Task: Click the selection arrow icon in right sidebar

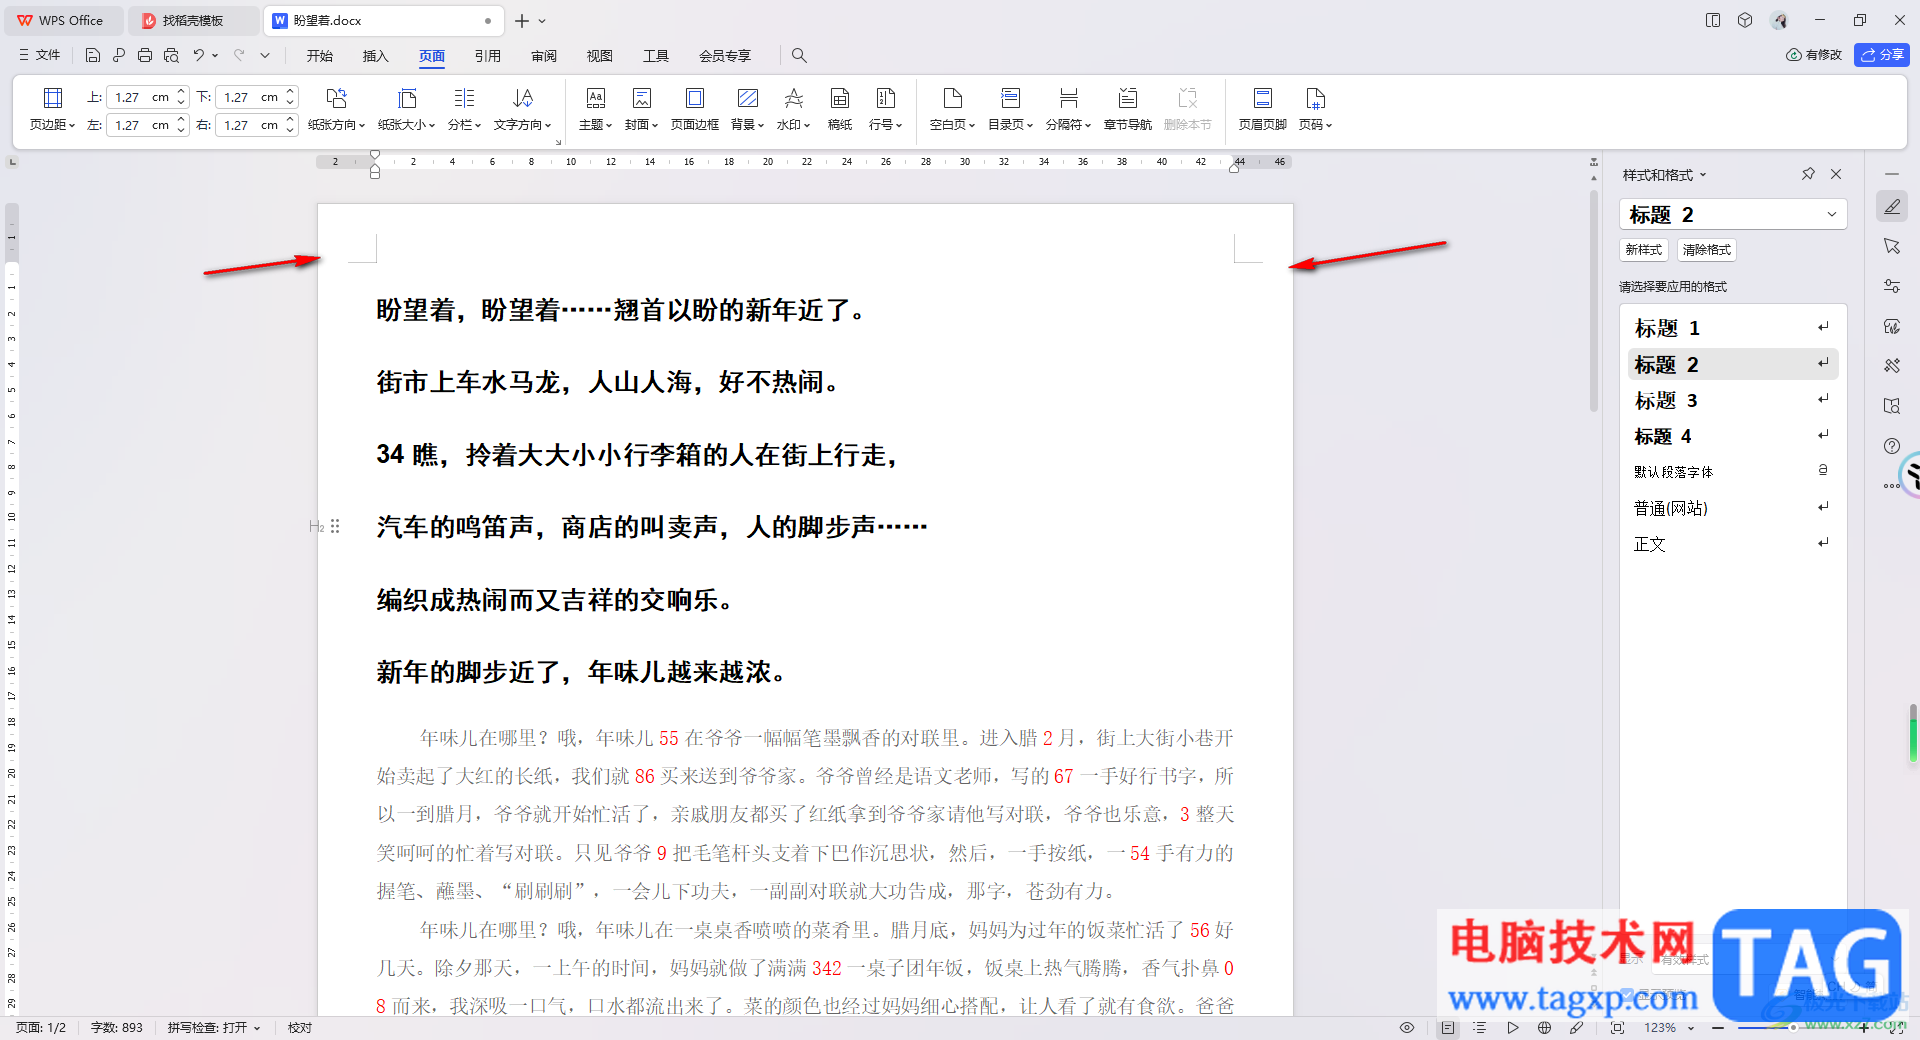Action: [1891, 246]
